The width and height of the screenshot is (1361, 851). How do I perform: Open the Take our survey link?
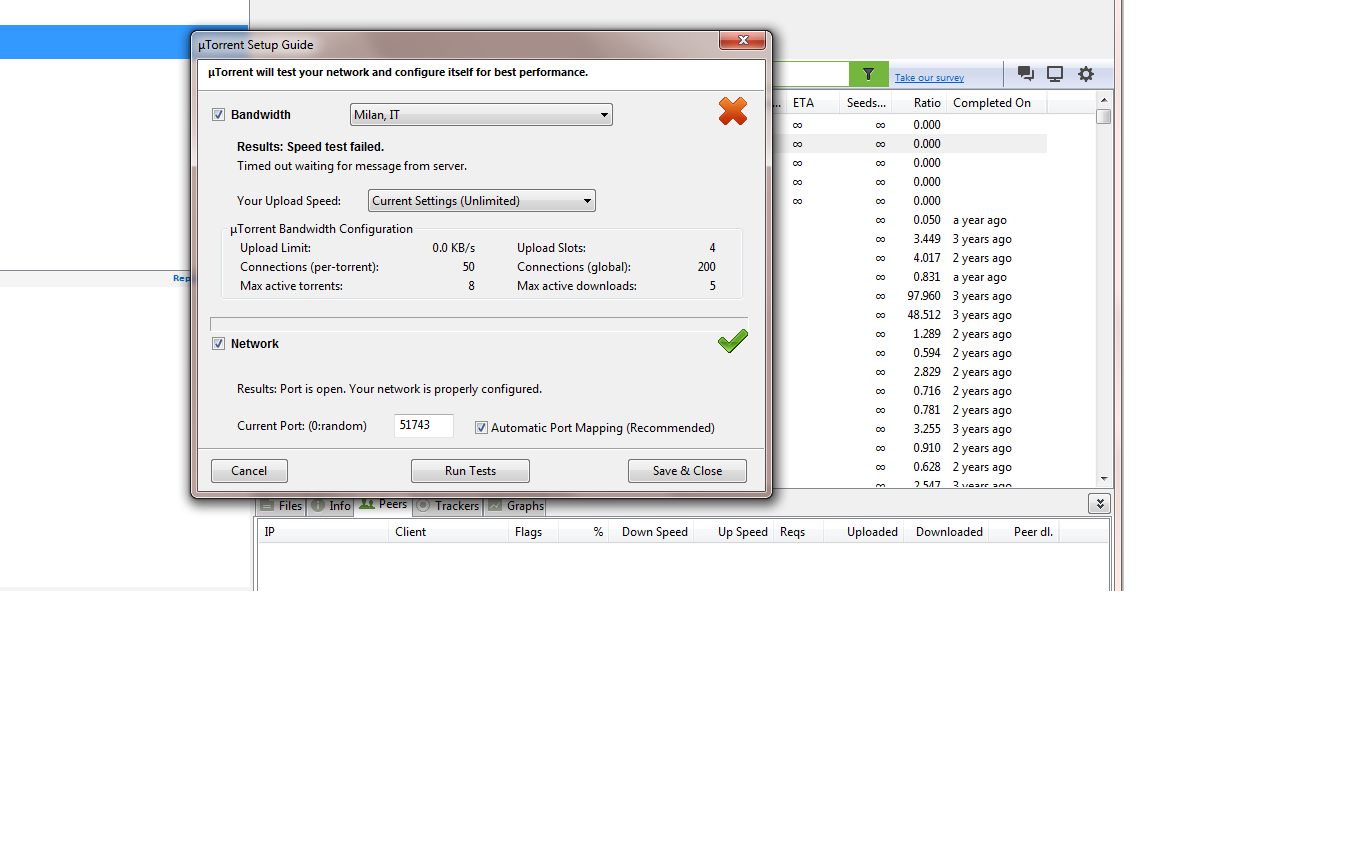pos(929,78)
